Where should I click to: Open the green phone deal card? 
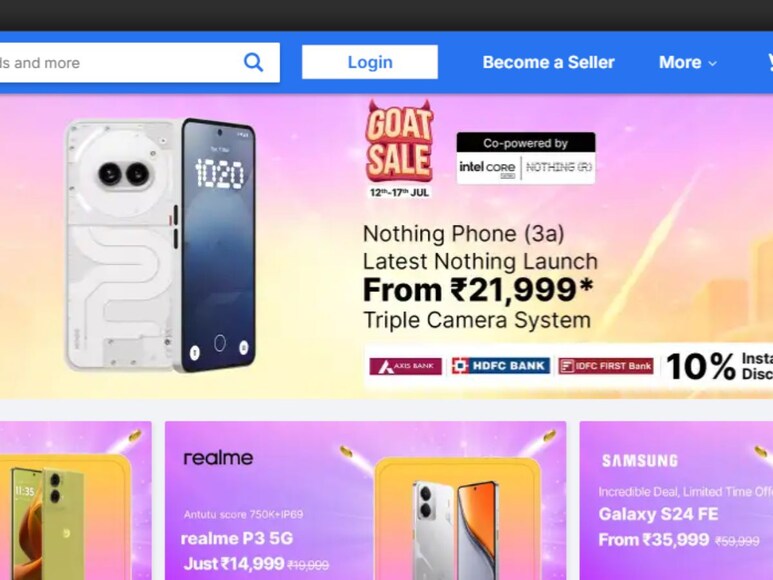[75, 500]
